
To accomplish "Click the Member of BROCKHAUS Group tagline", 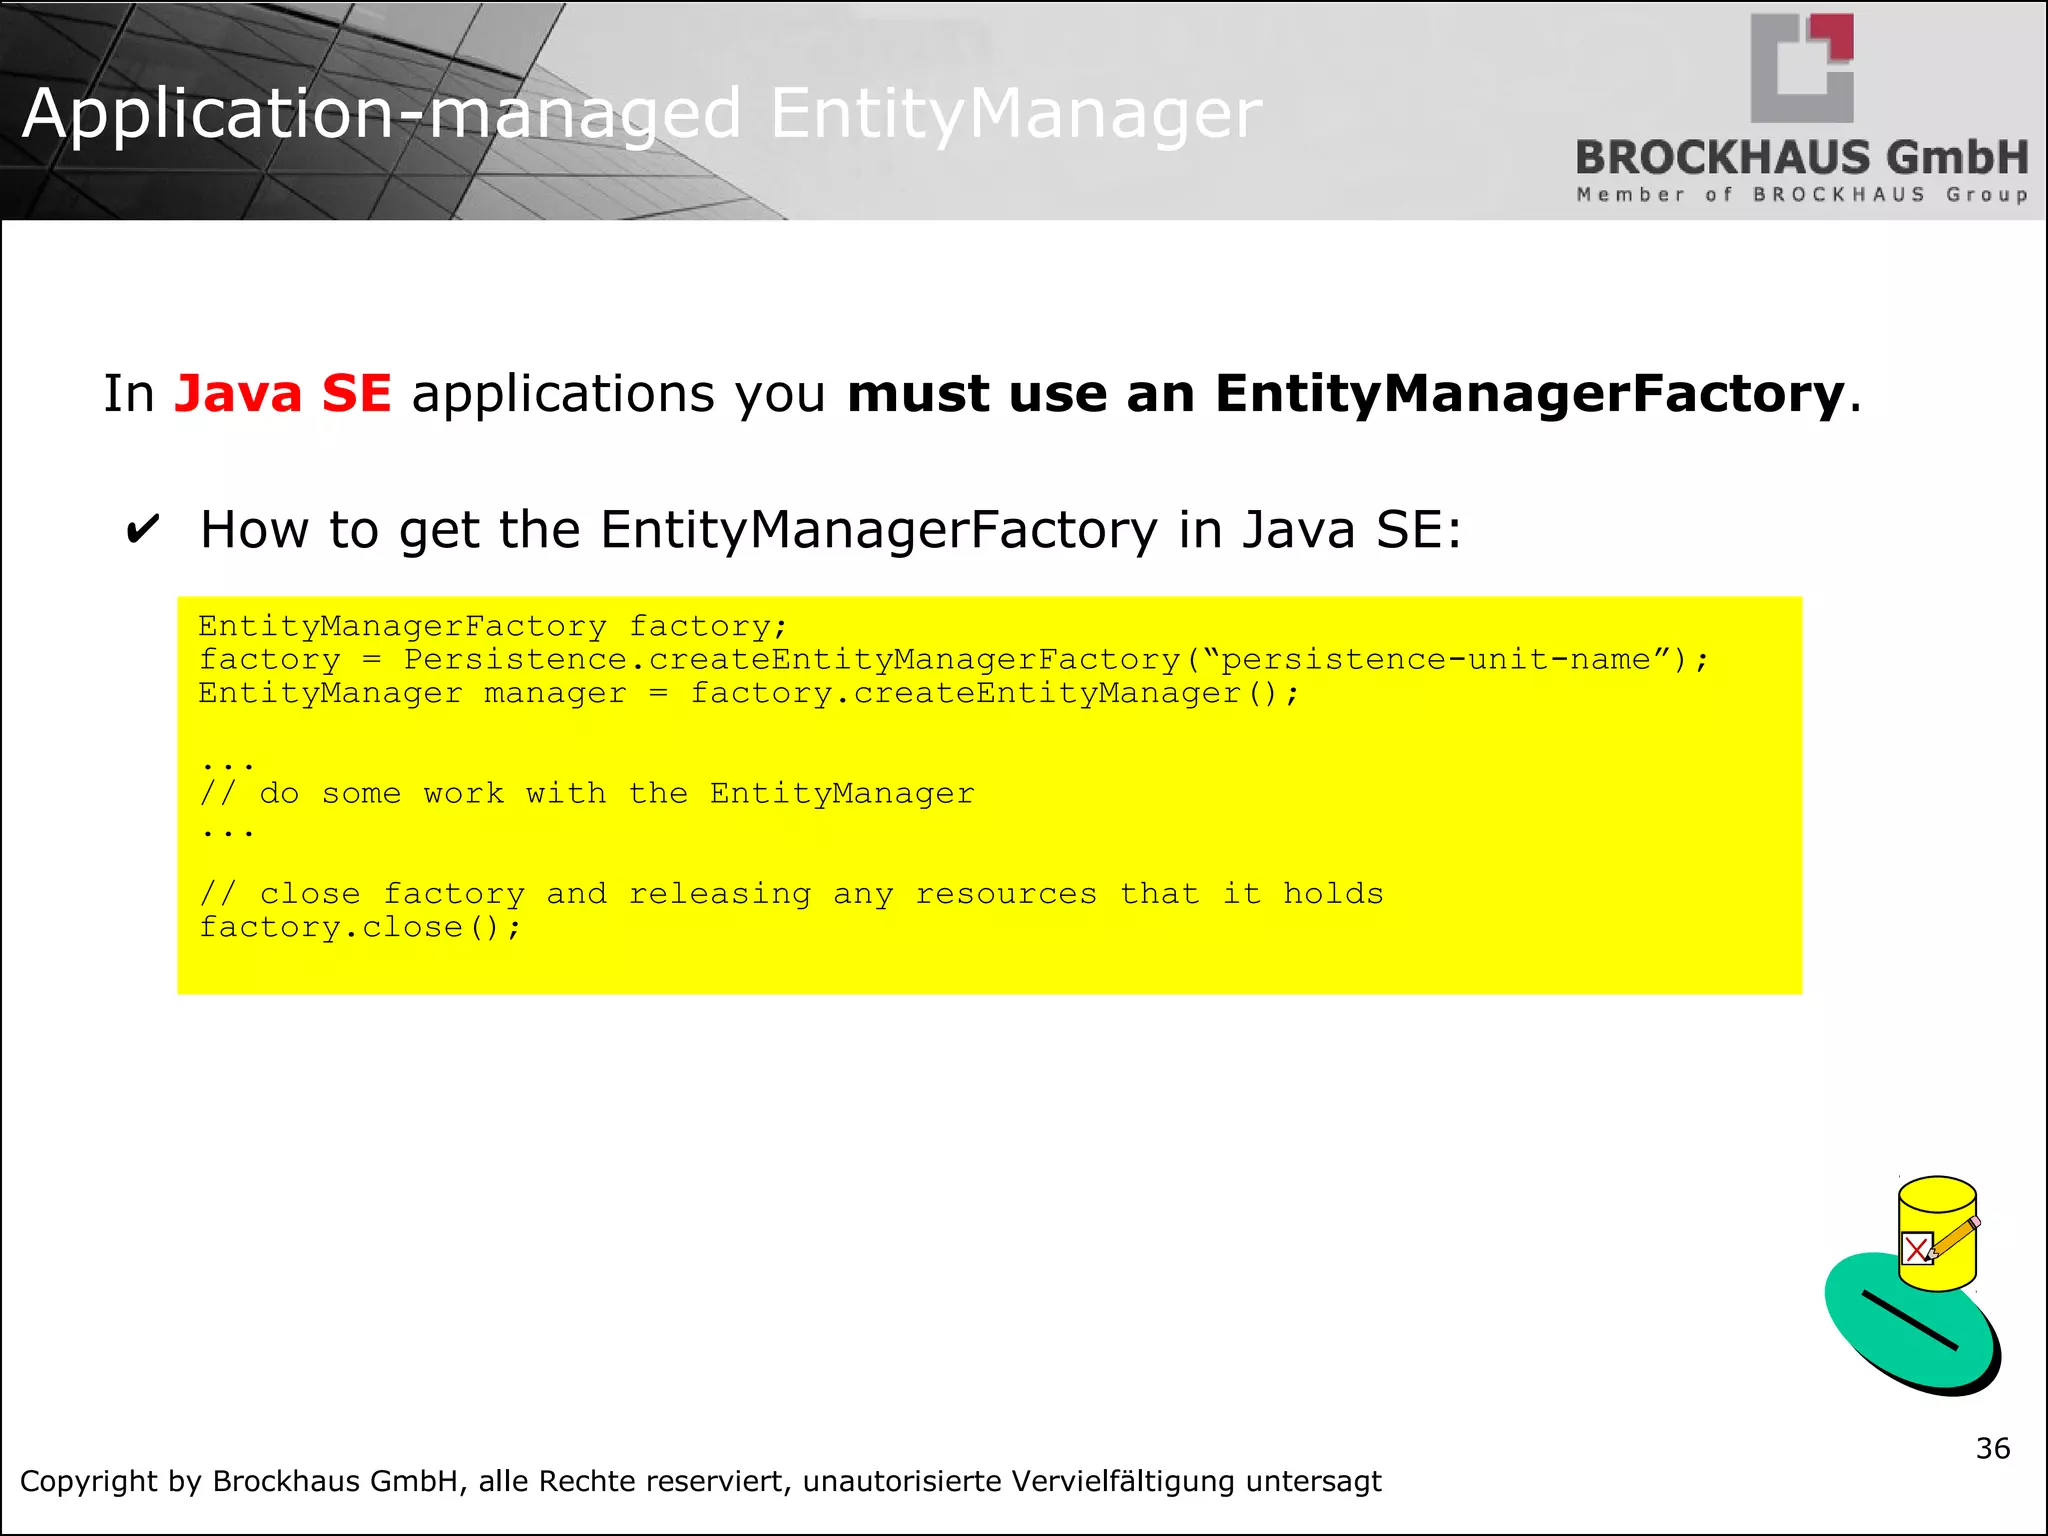I will tap(1802, 194).
